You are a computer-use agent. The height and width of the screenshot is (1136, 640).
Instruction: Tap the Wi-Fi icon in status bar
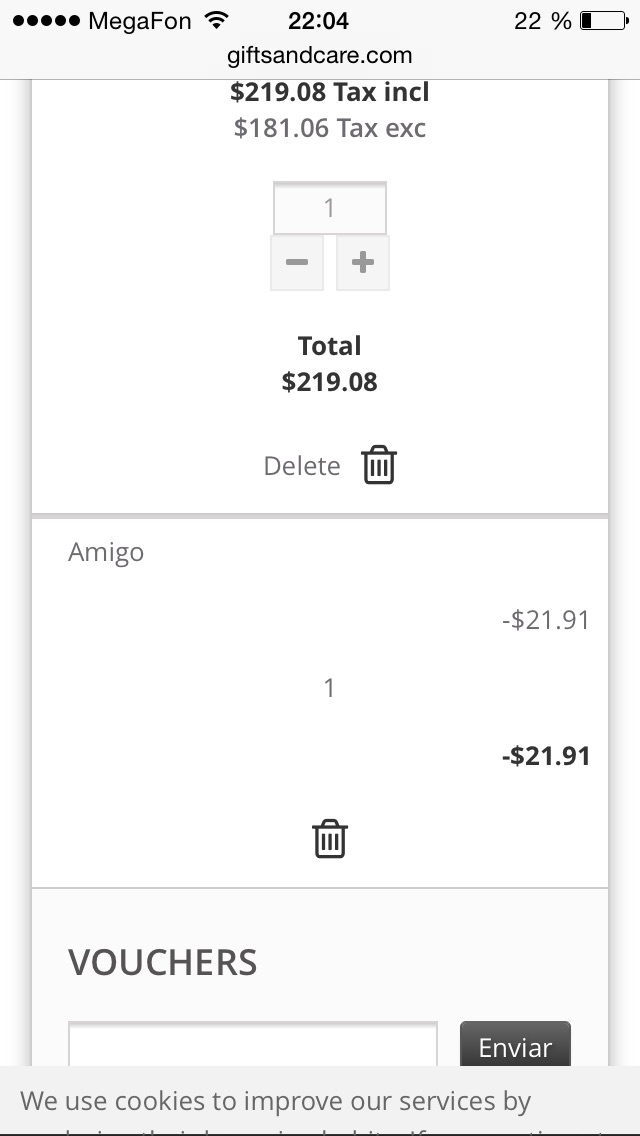[x=215, y=20]
